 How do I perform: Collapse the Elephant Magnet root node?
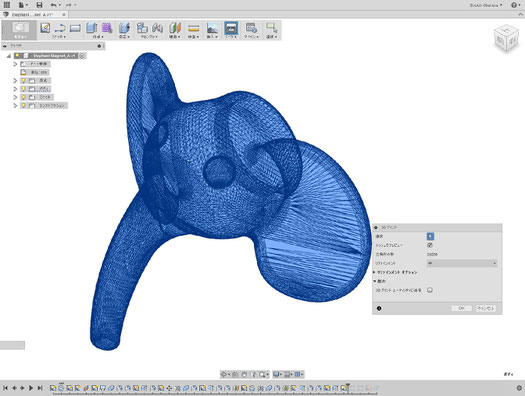[9, 56]
